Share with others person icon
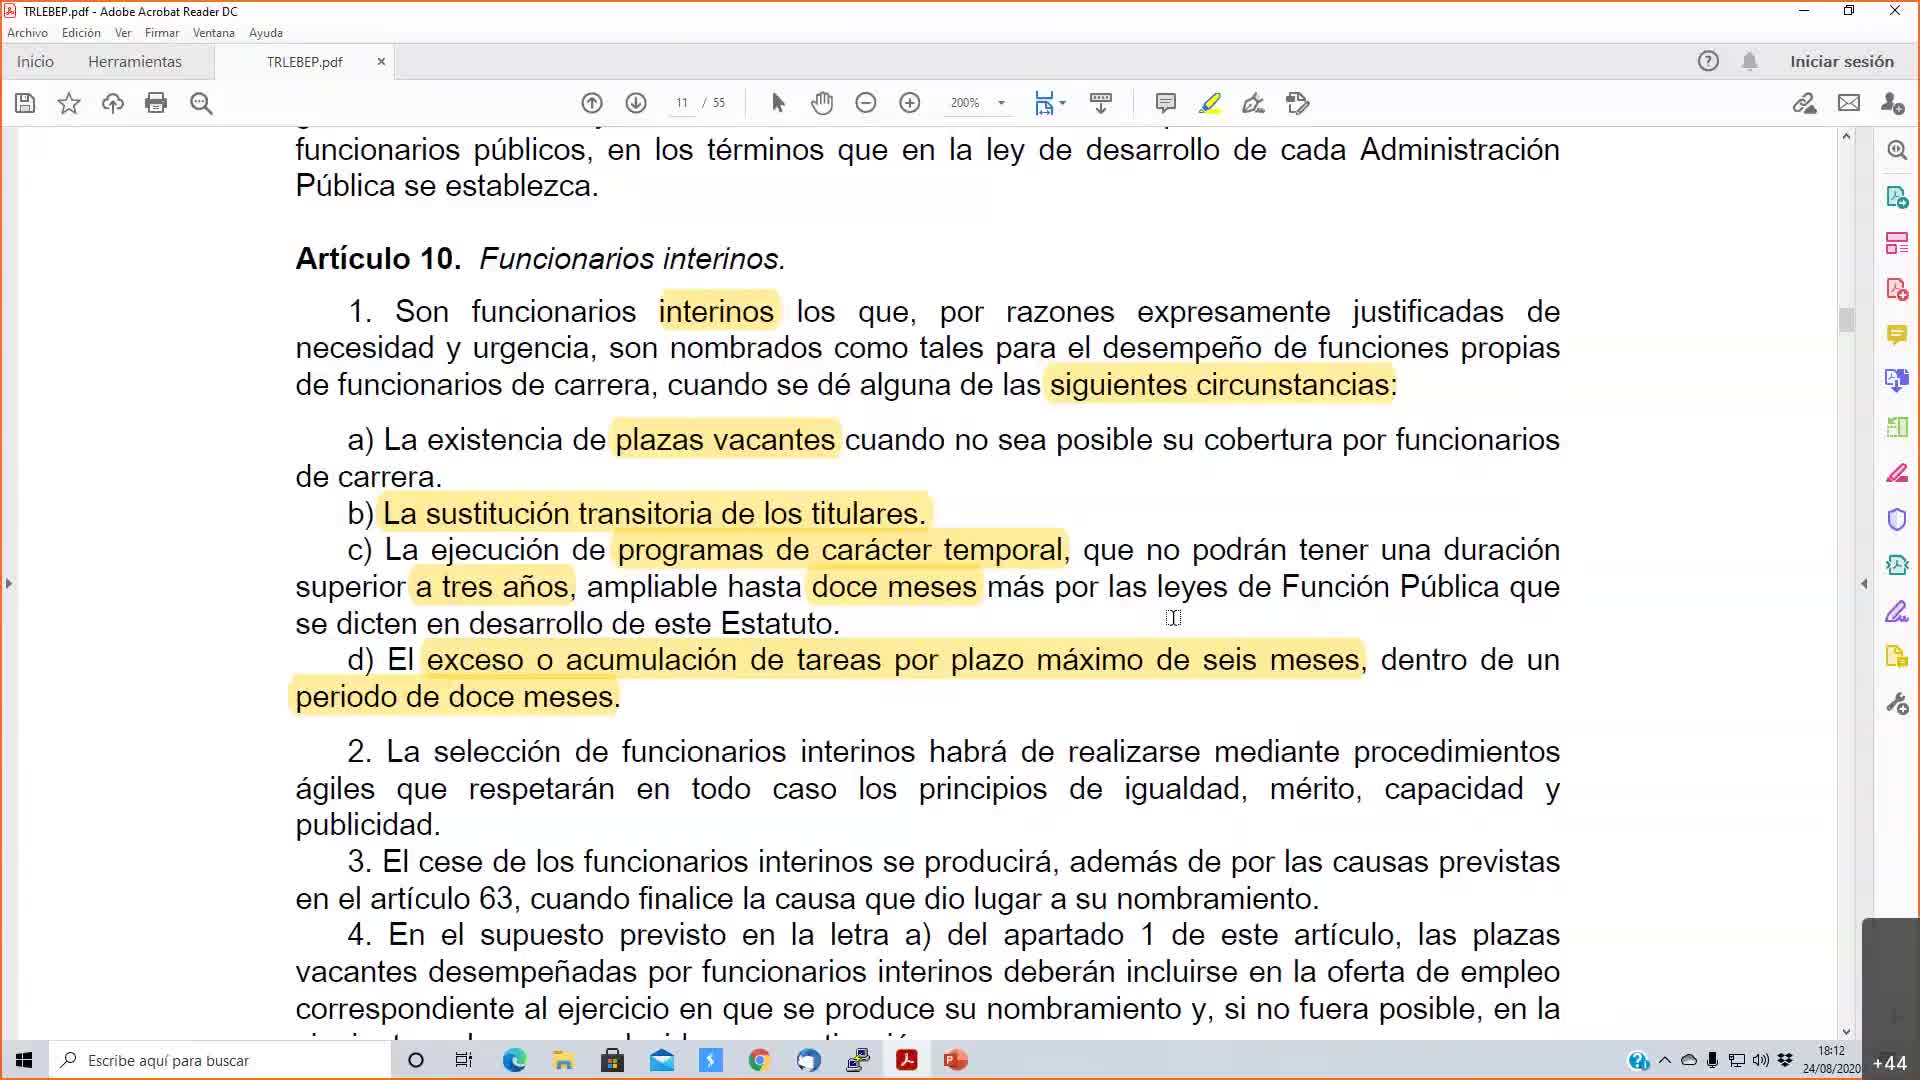This screenshot has width=1920, height=1080. click(1892, 103)
